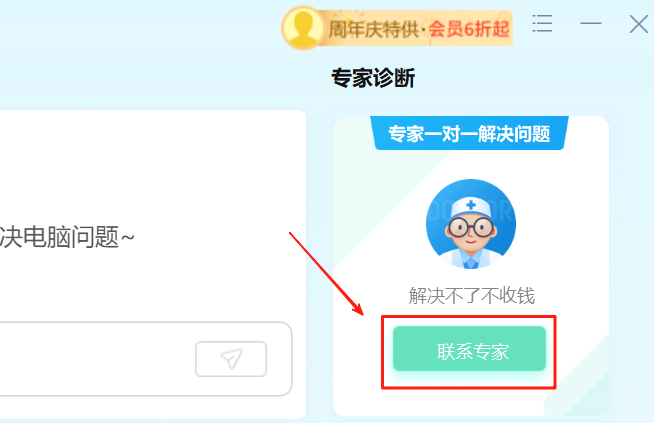Click the yellow user avatar icon

tap(303, 28)
